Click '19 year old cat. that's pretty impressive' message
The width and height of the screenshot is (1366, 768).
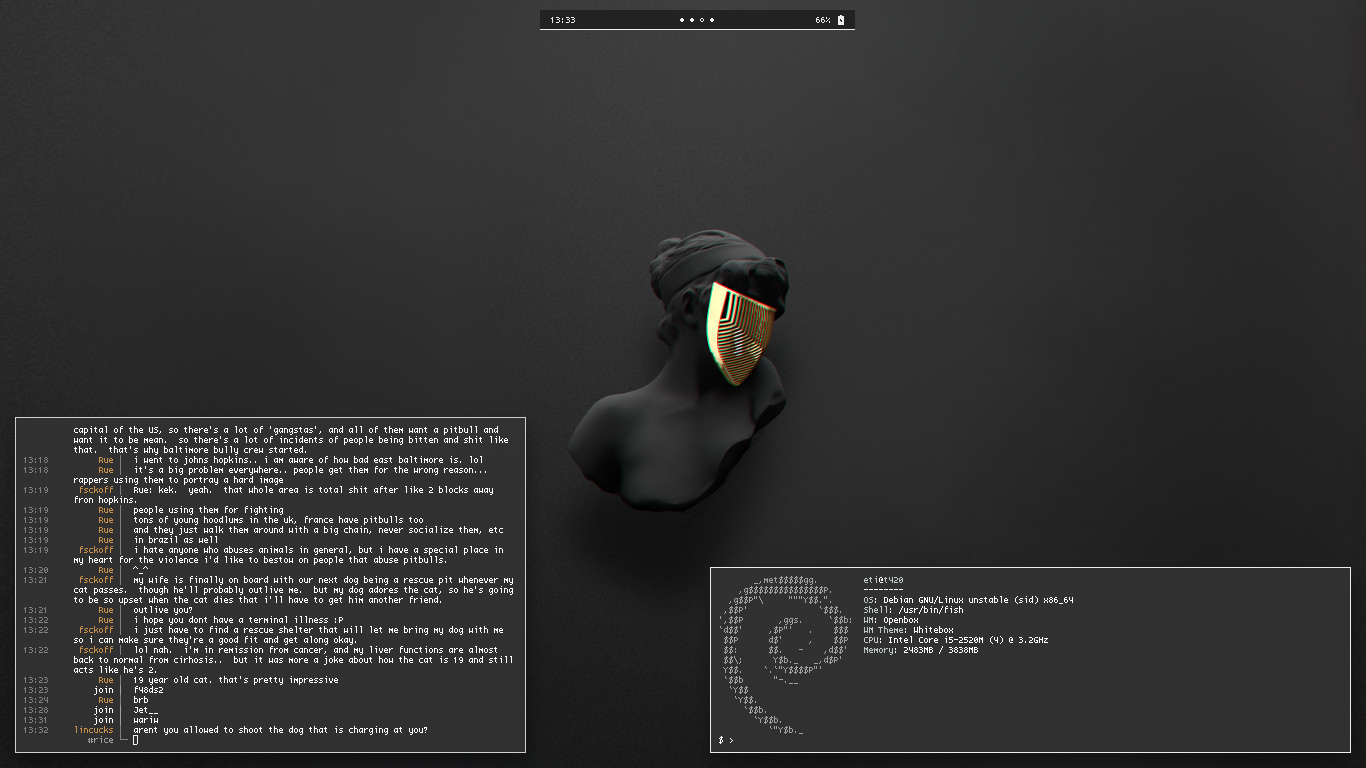pyautogui.click(x=235, y=680)
